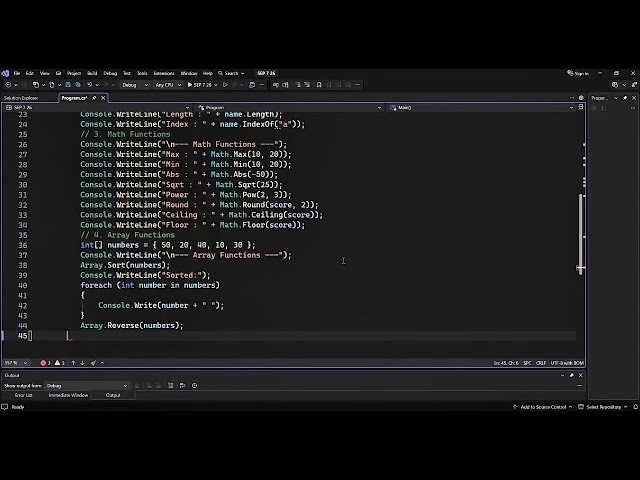This screenshot has height=480, width=640.
Task: Pin the Properties panel
Action: pos(625,98)
